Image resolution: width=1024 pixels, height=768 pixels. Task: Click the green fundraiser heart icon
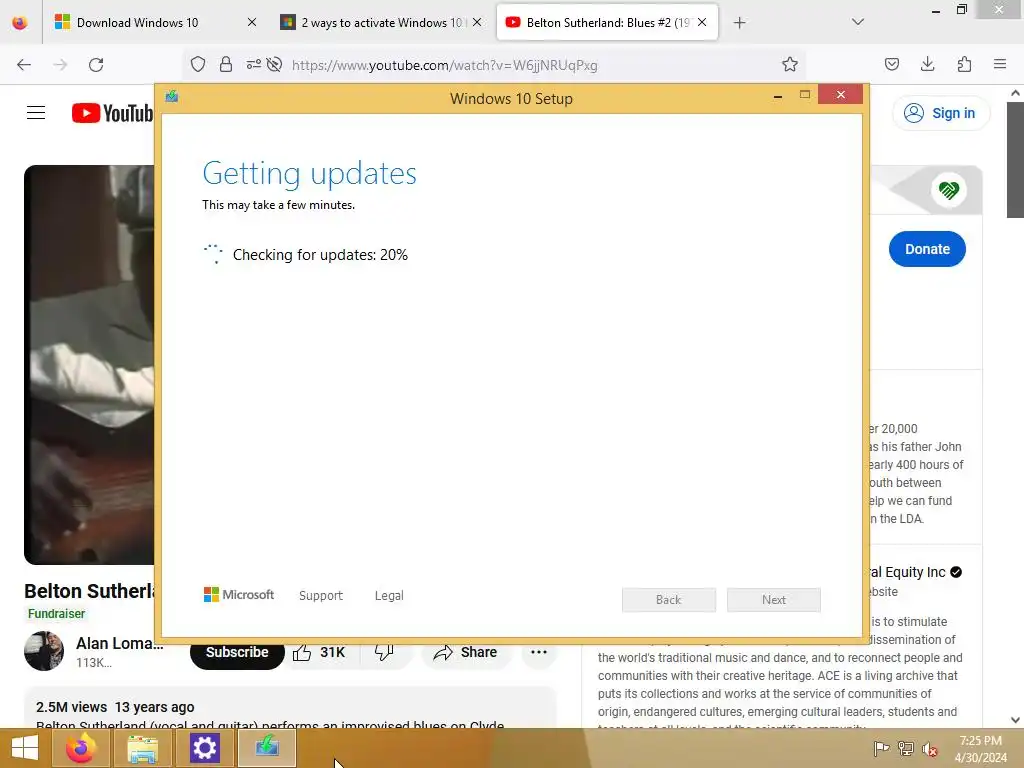[x=948, y=190]
